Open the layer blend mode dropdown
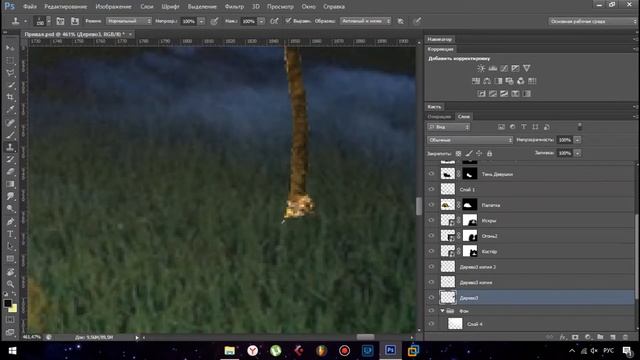The height and width of the screenshot is (360, 640). [x=470, y=140]
